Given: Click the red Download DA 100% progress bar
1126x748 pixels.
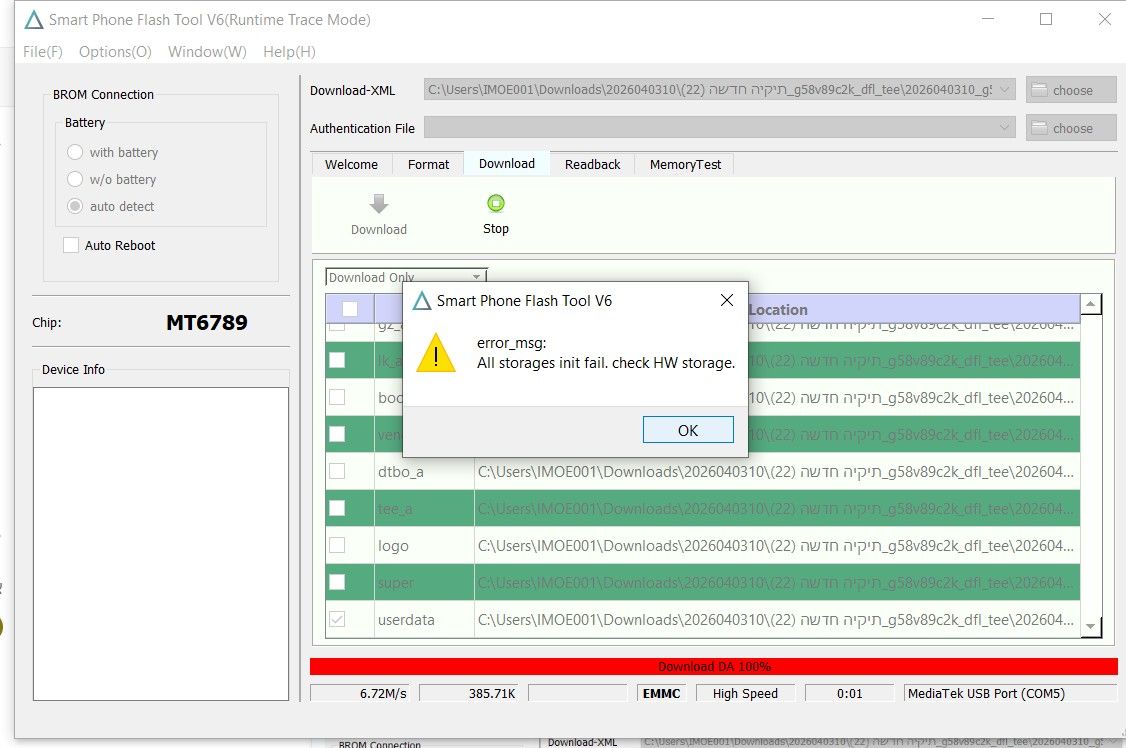Looking at the screenshot, I should pos(714,666).
